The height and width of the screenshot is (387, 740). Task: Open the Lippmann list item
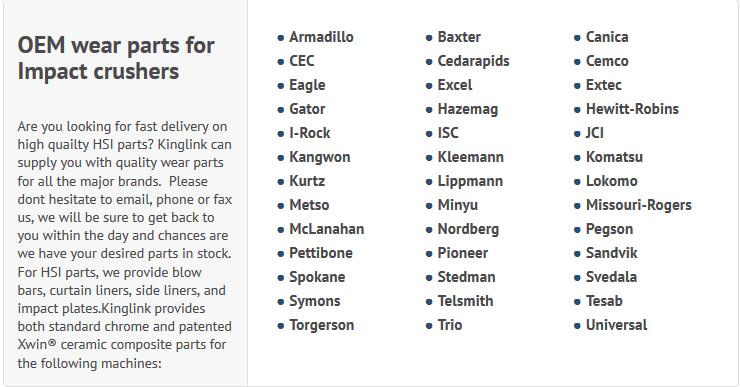(x=470, y=182)
